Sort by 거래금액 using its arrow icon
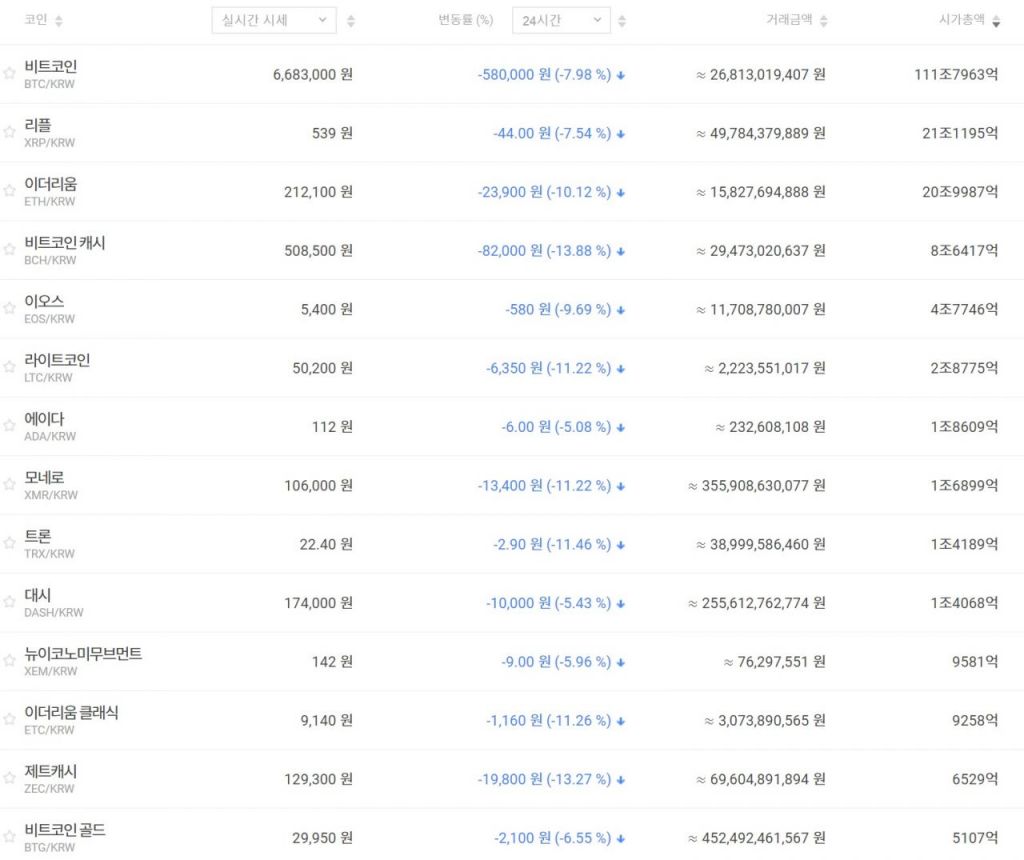This screenshot has height=860, width=1024. click(822, 21)
